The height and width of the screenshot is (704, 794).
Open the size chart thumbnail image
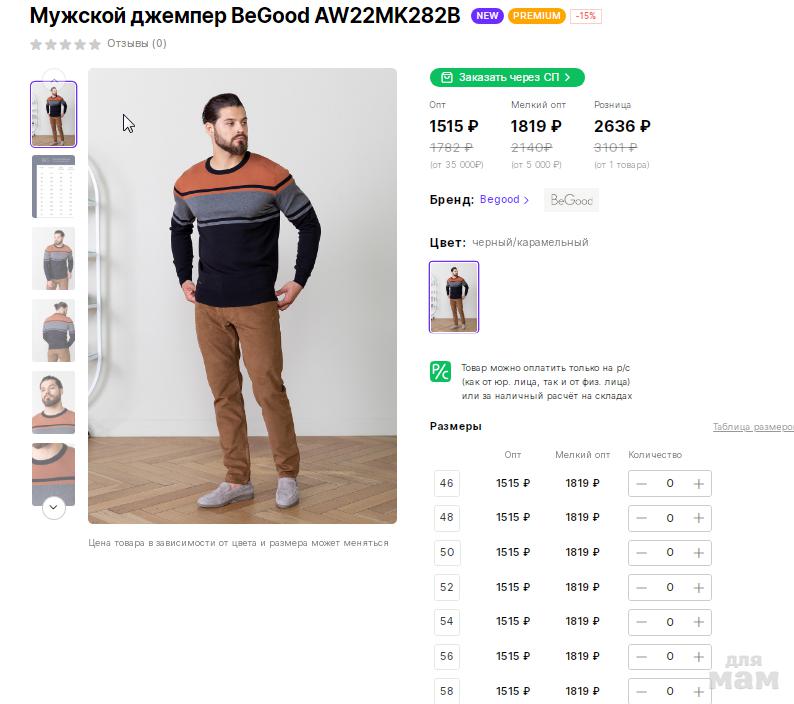(54, 186)
